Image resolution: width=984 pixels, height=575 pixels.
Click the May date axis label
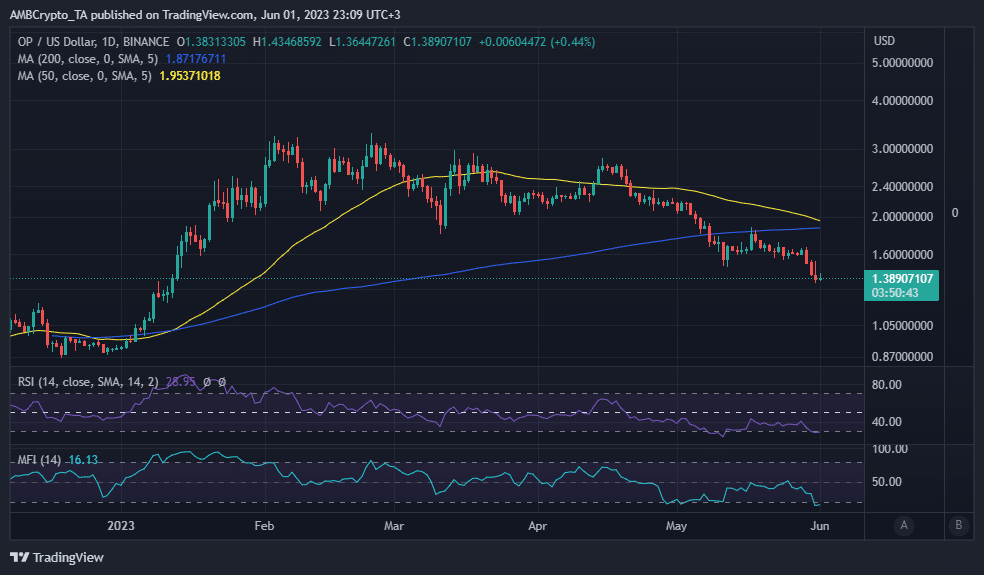pos(676,526)
